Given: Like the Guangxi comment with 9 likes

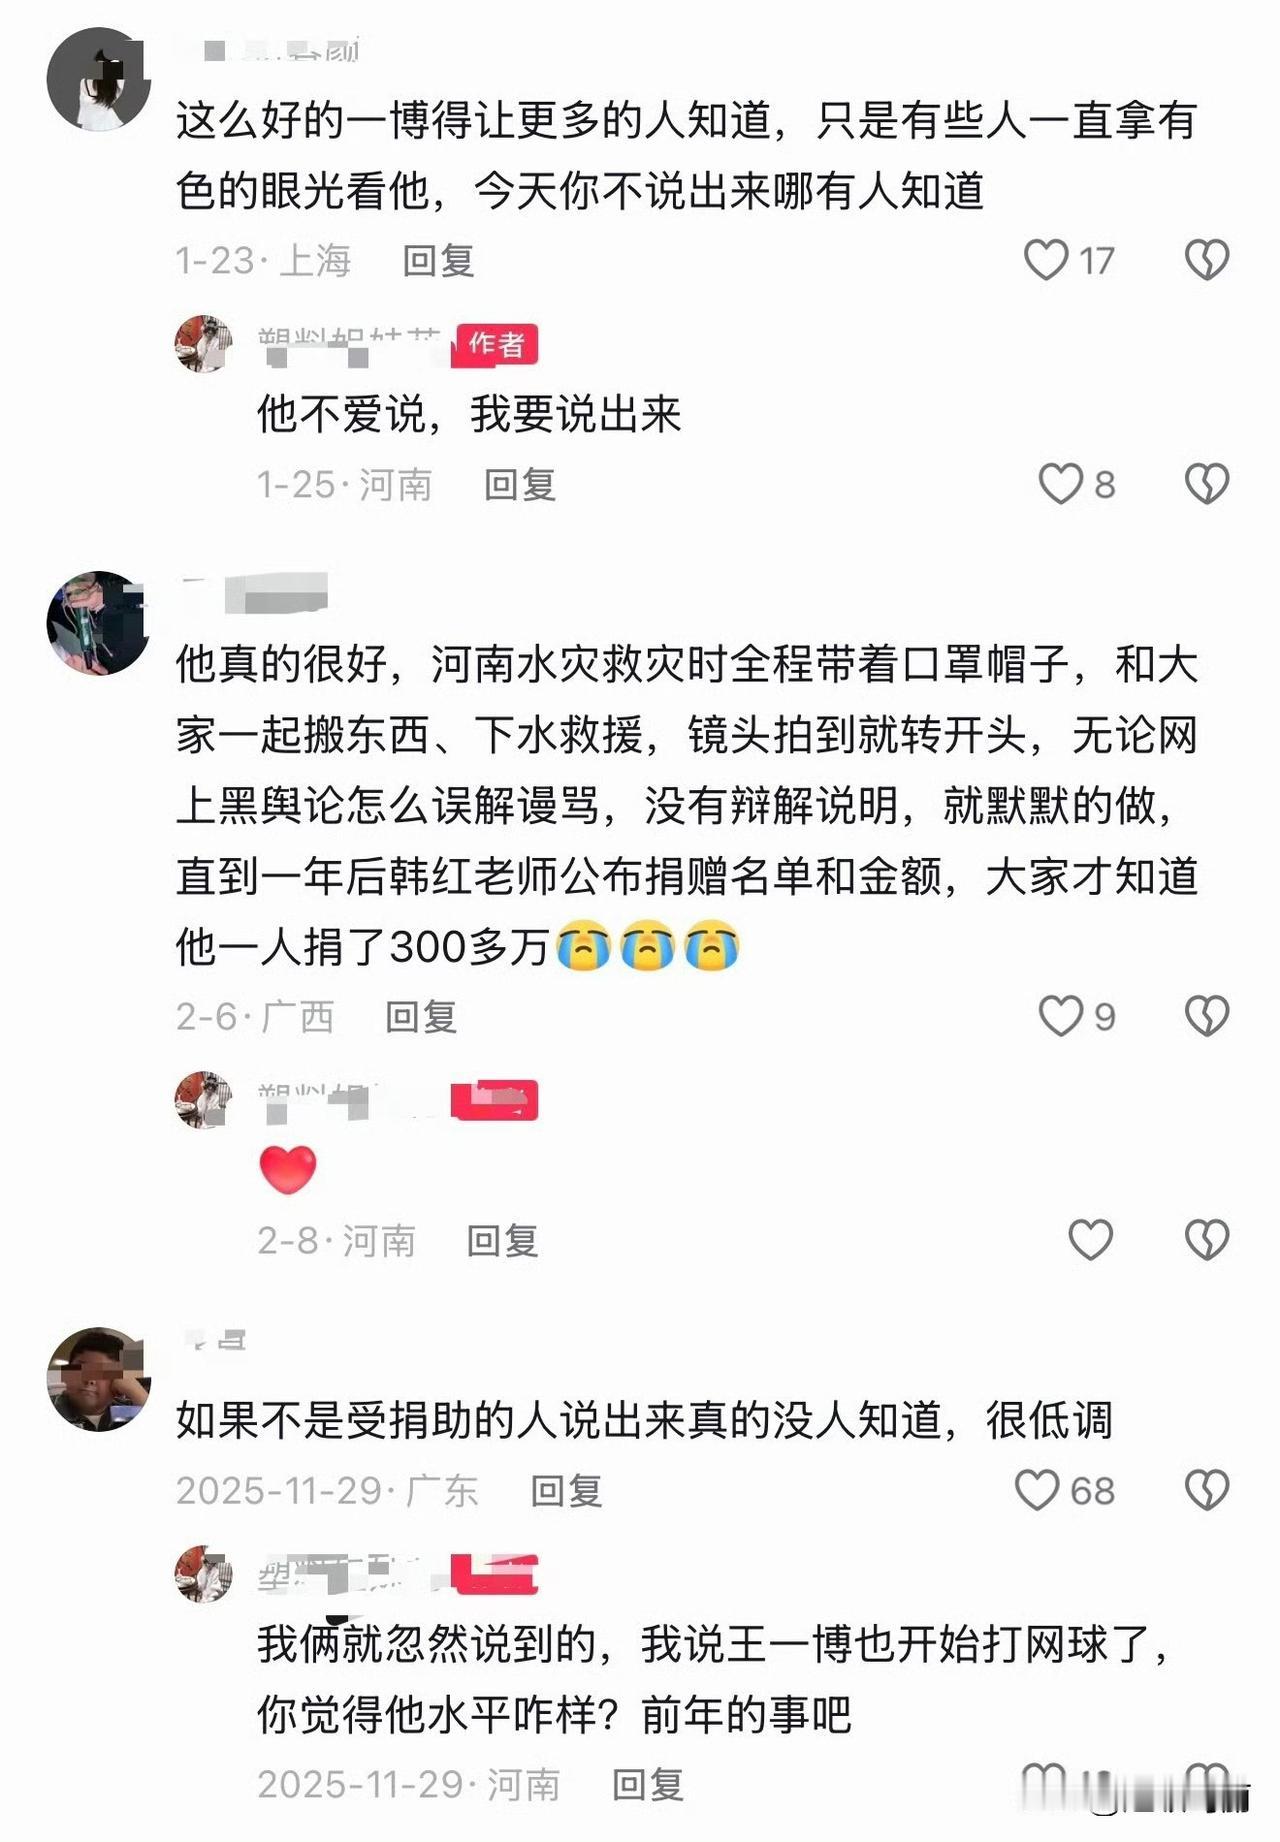Looking at the screenshot, I should (1060, 1017).
